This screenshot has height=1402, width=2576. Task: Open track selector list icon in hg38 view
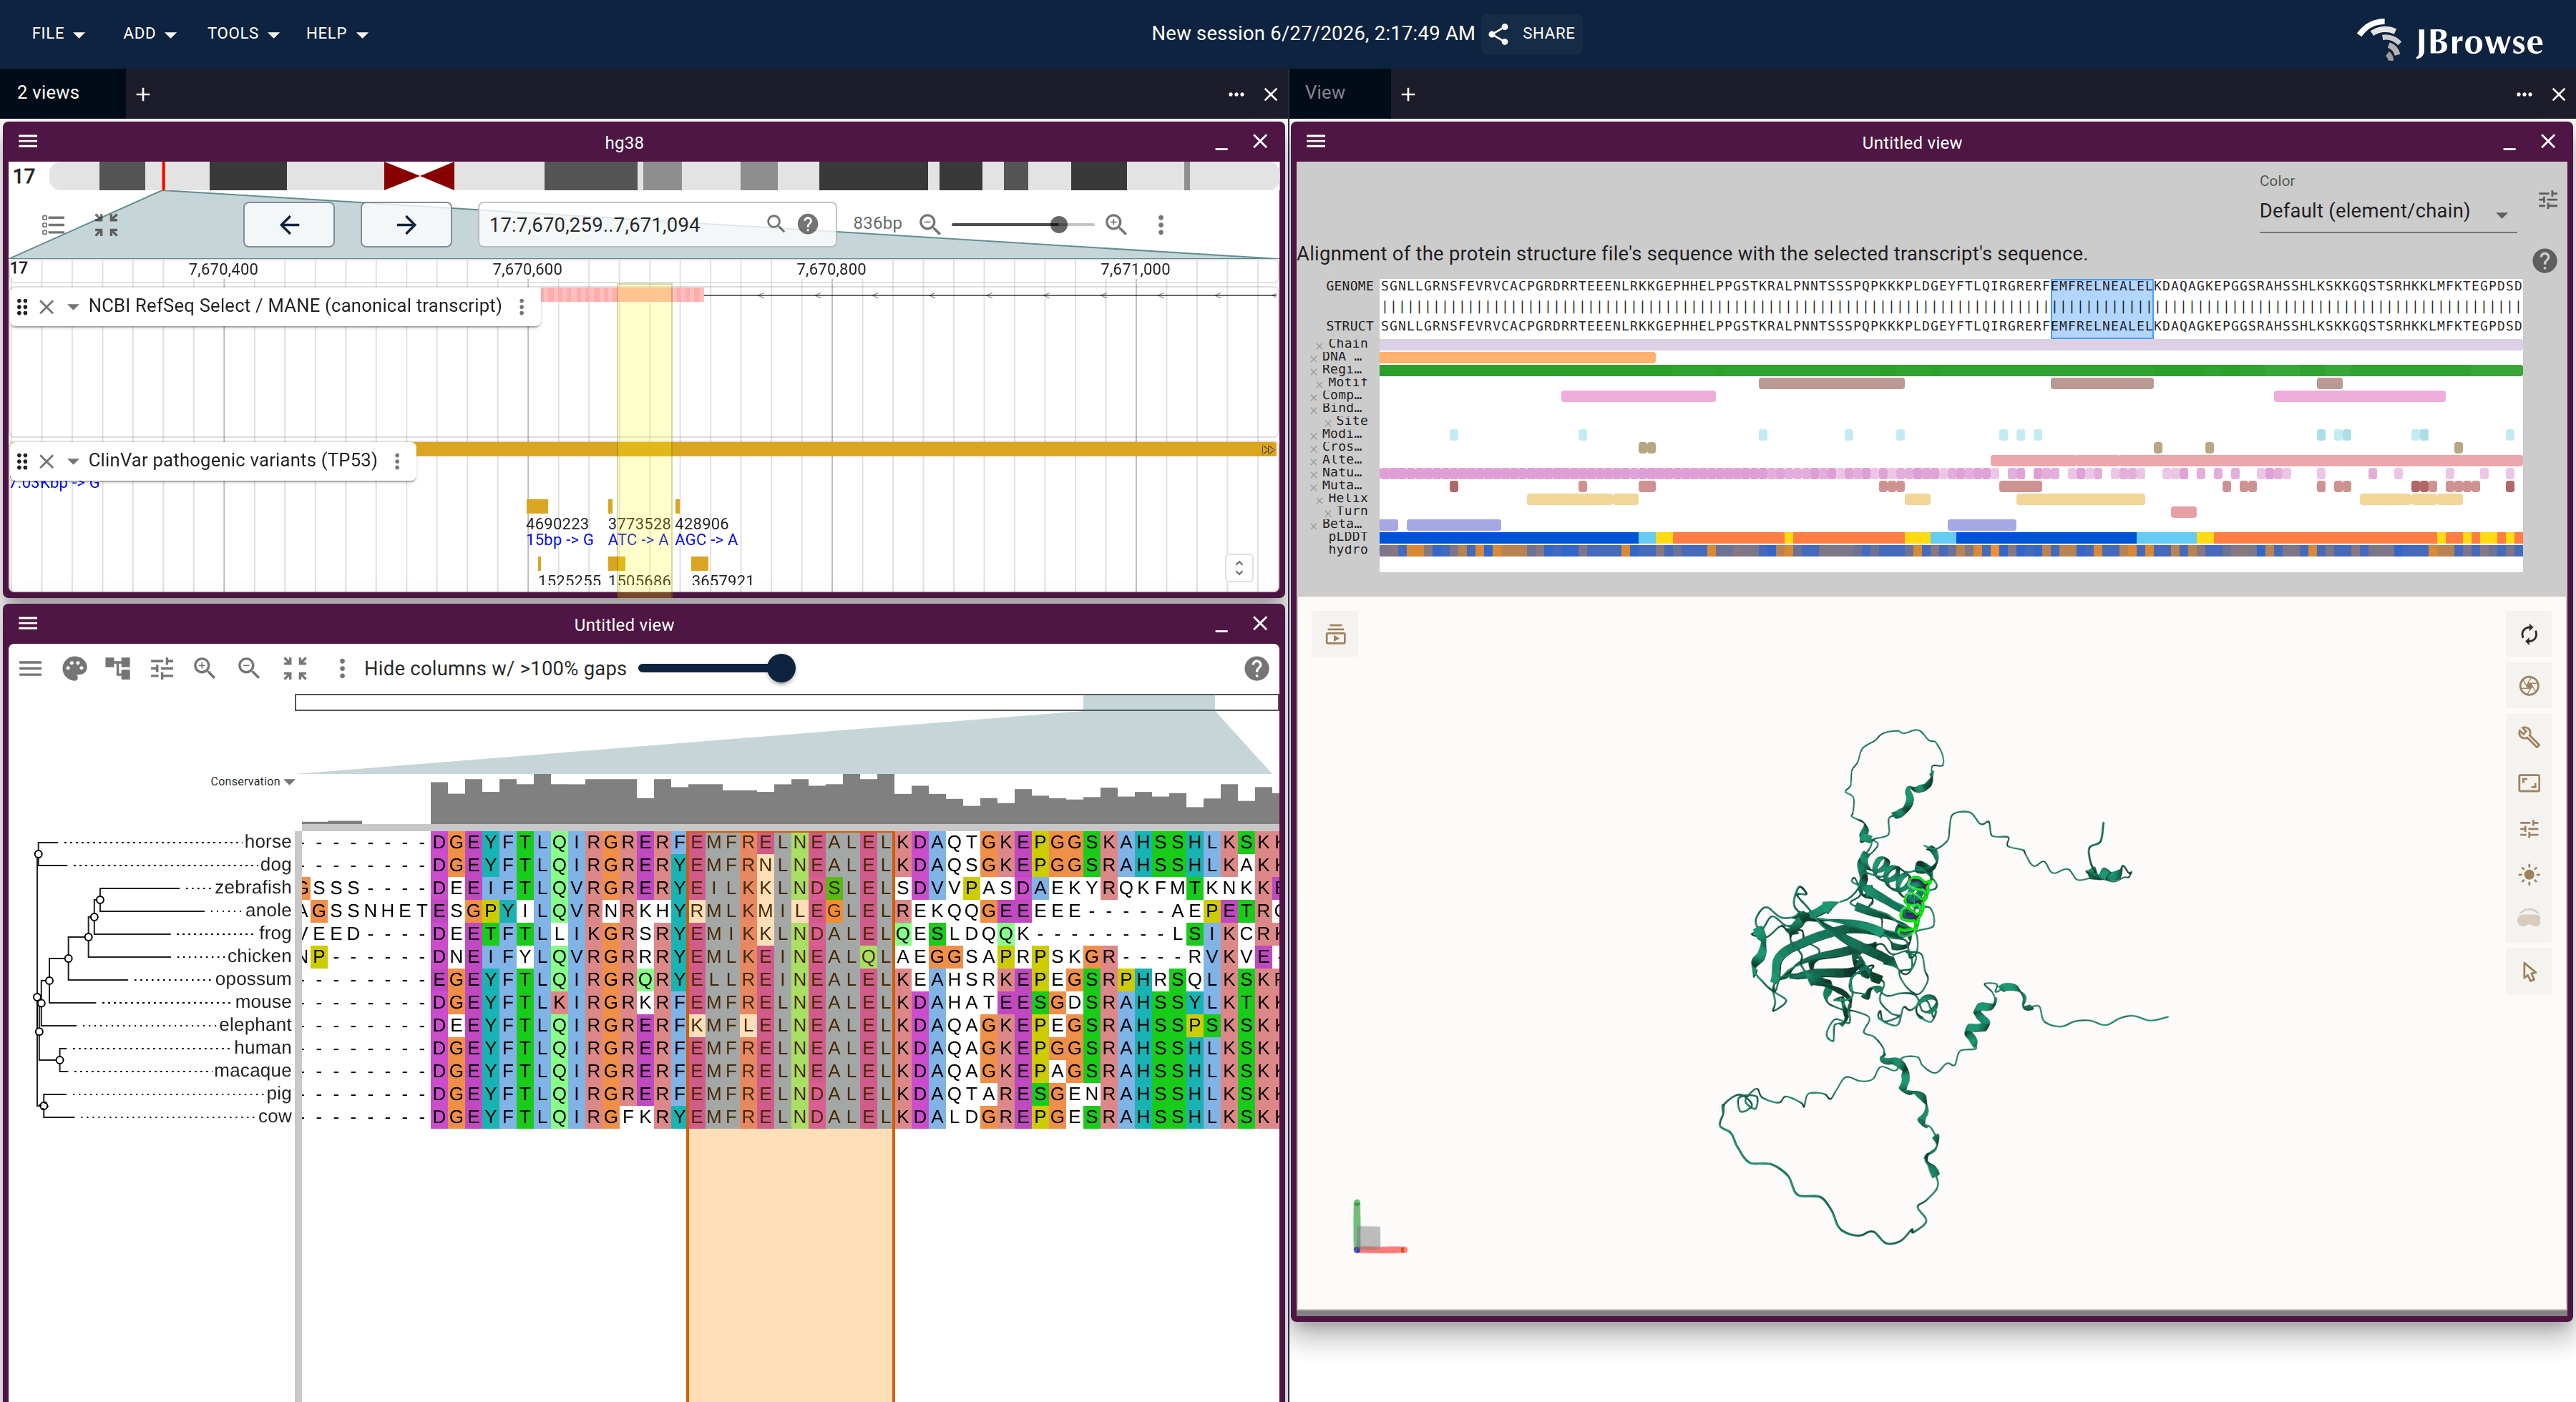pyautogui.click(x=53, y=224)
